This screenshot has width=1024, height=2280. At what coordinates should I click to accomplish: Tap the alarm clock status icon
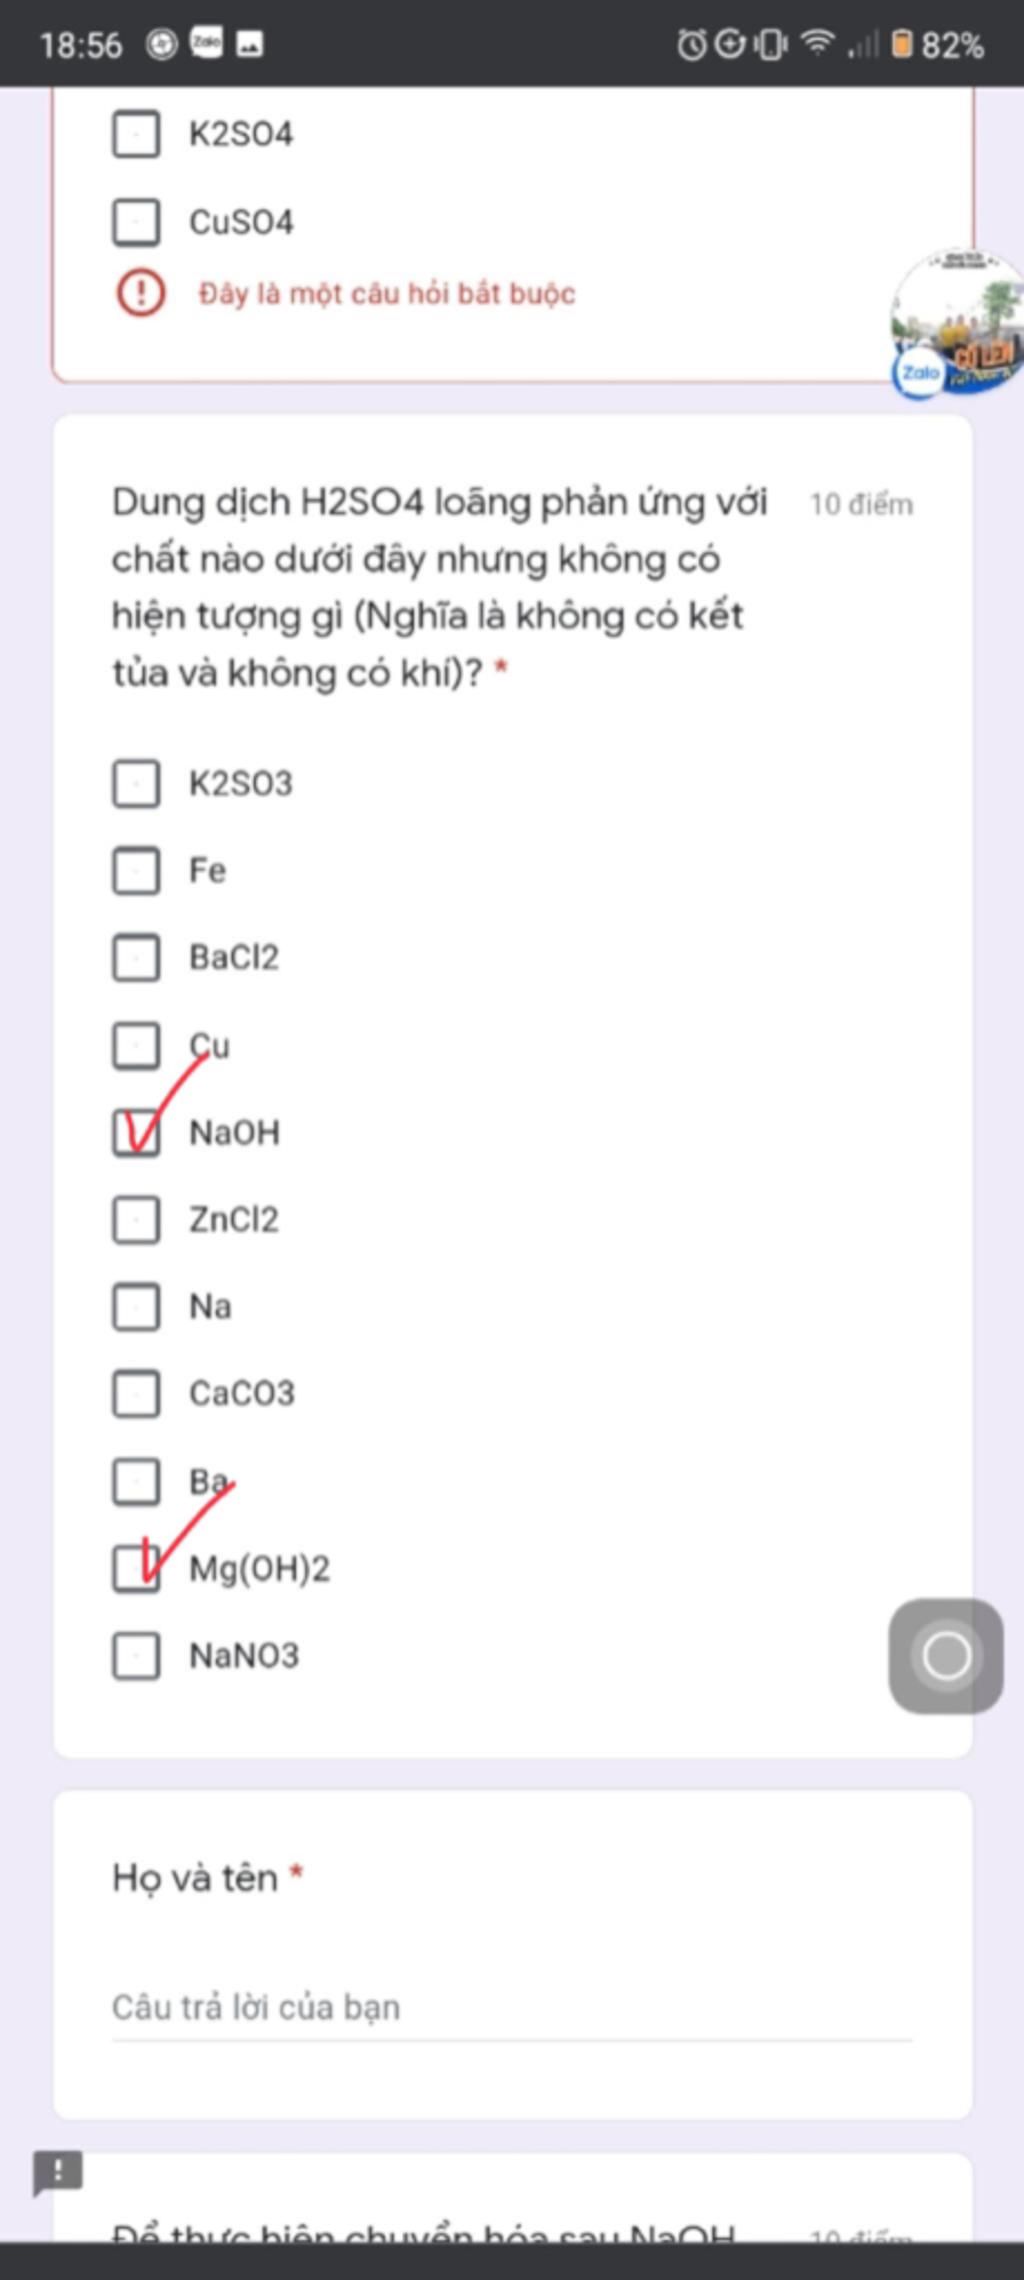coord(692,44)
